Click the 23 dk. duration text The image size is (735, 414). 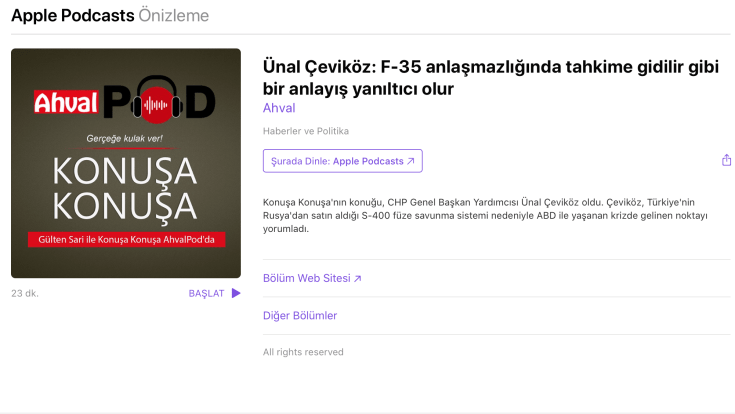(25, 294)
